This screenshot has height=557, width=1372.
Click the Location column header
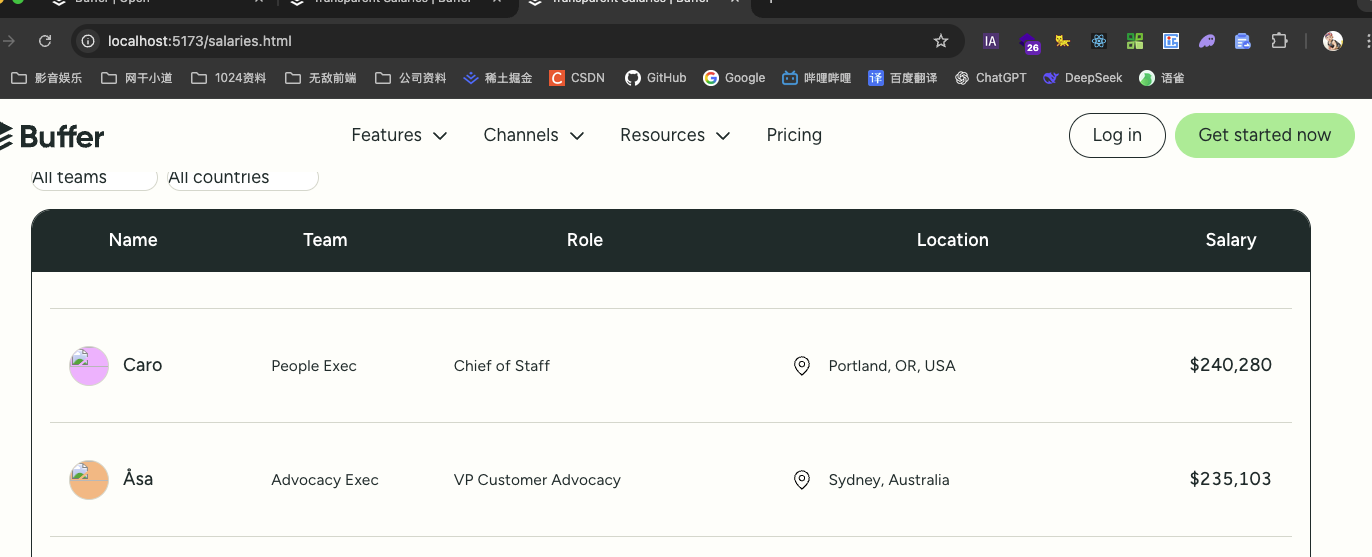(x=953, y=240)
